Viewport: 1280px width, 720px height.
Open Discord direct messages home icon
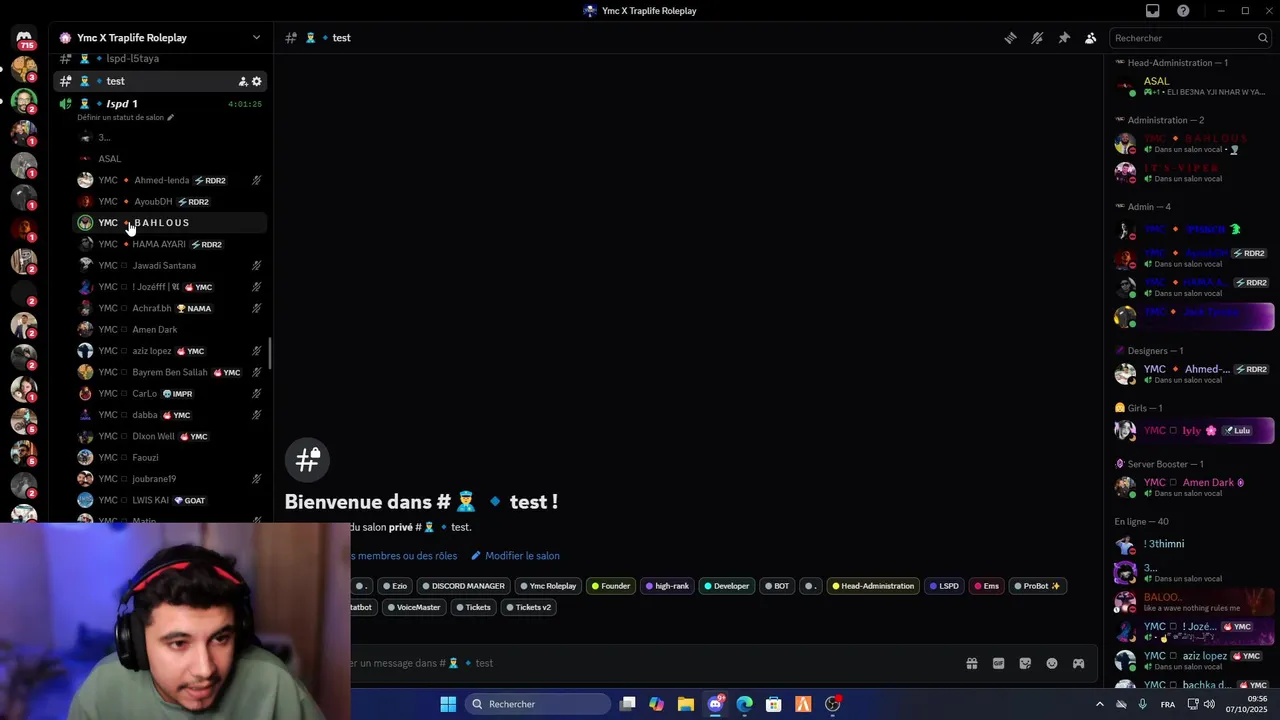point(24,38)
